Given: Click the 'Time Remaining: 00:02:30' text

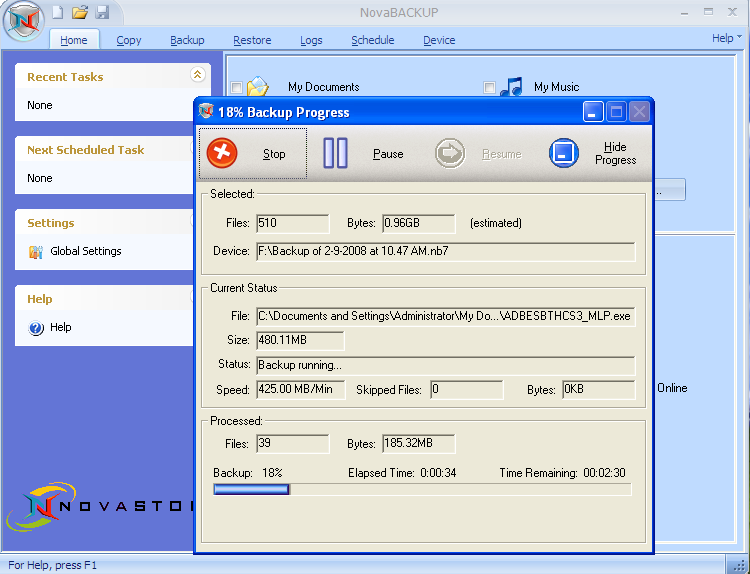Looking at the screenshot, I should [562, 473].
